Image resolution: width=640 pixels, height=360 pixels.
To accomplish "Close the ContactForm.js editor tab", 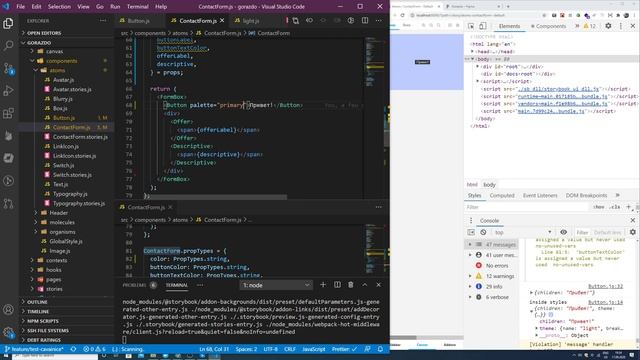I will (222, 20).
